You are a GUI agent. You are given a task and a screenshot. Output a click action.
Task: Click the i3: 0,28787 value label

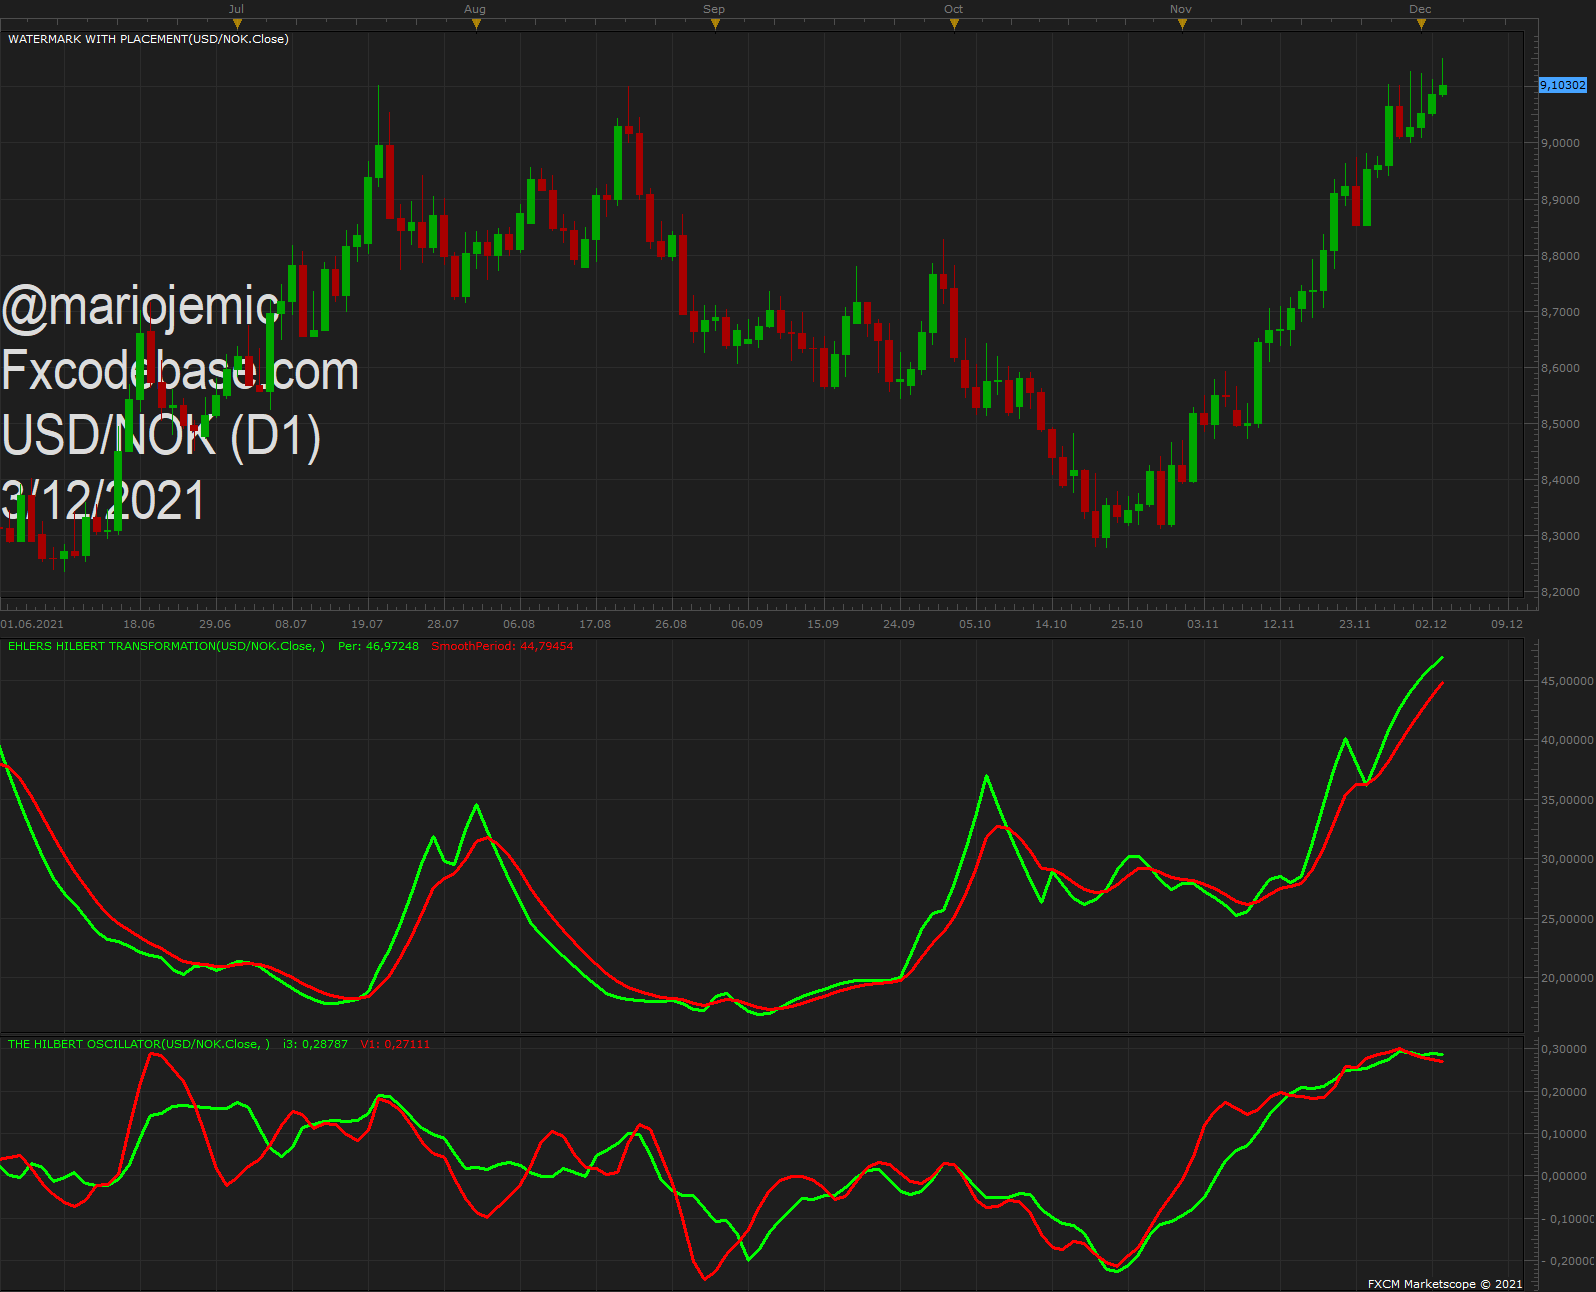pyautogui.click(x=315, y=1044)
